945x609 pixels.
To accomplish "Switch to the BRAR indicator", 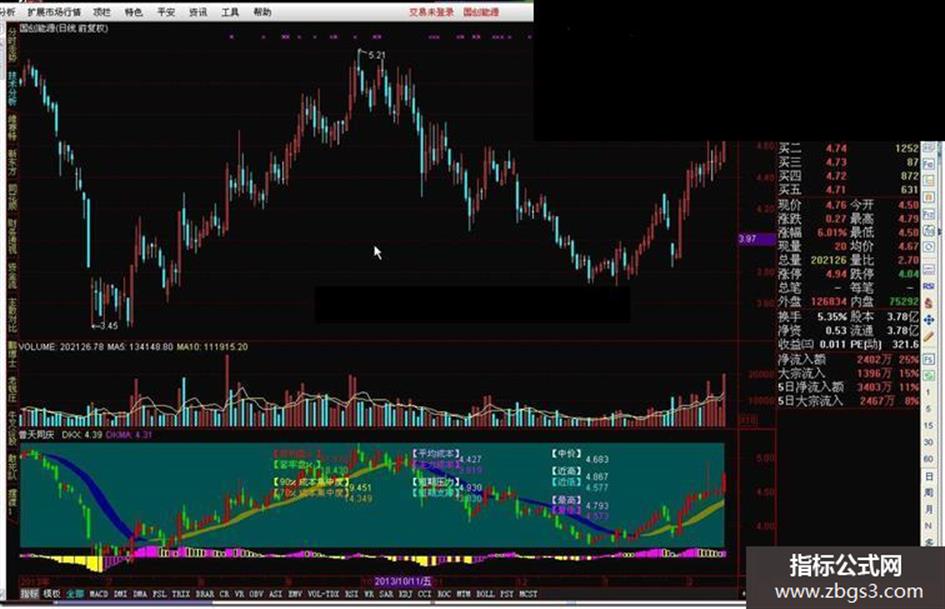I will (x=205, y=594).
